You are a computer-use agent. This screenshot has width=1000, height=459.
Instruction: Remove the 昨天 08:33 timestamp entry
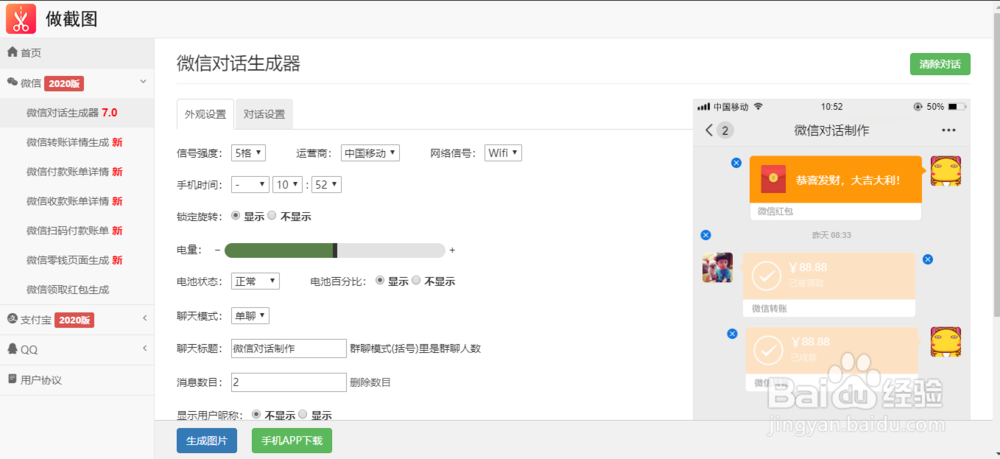point(705,235)
